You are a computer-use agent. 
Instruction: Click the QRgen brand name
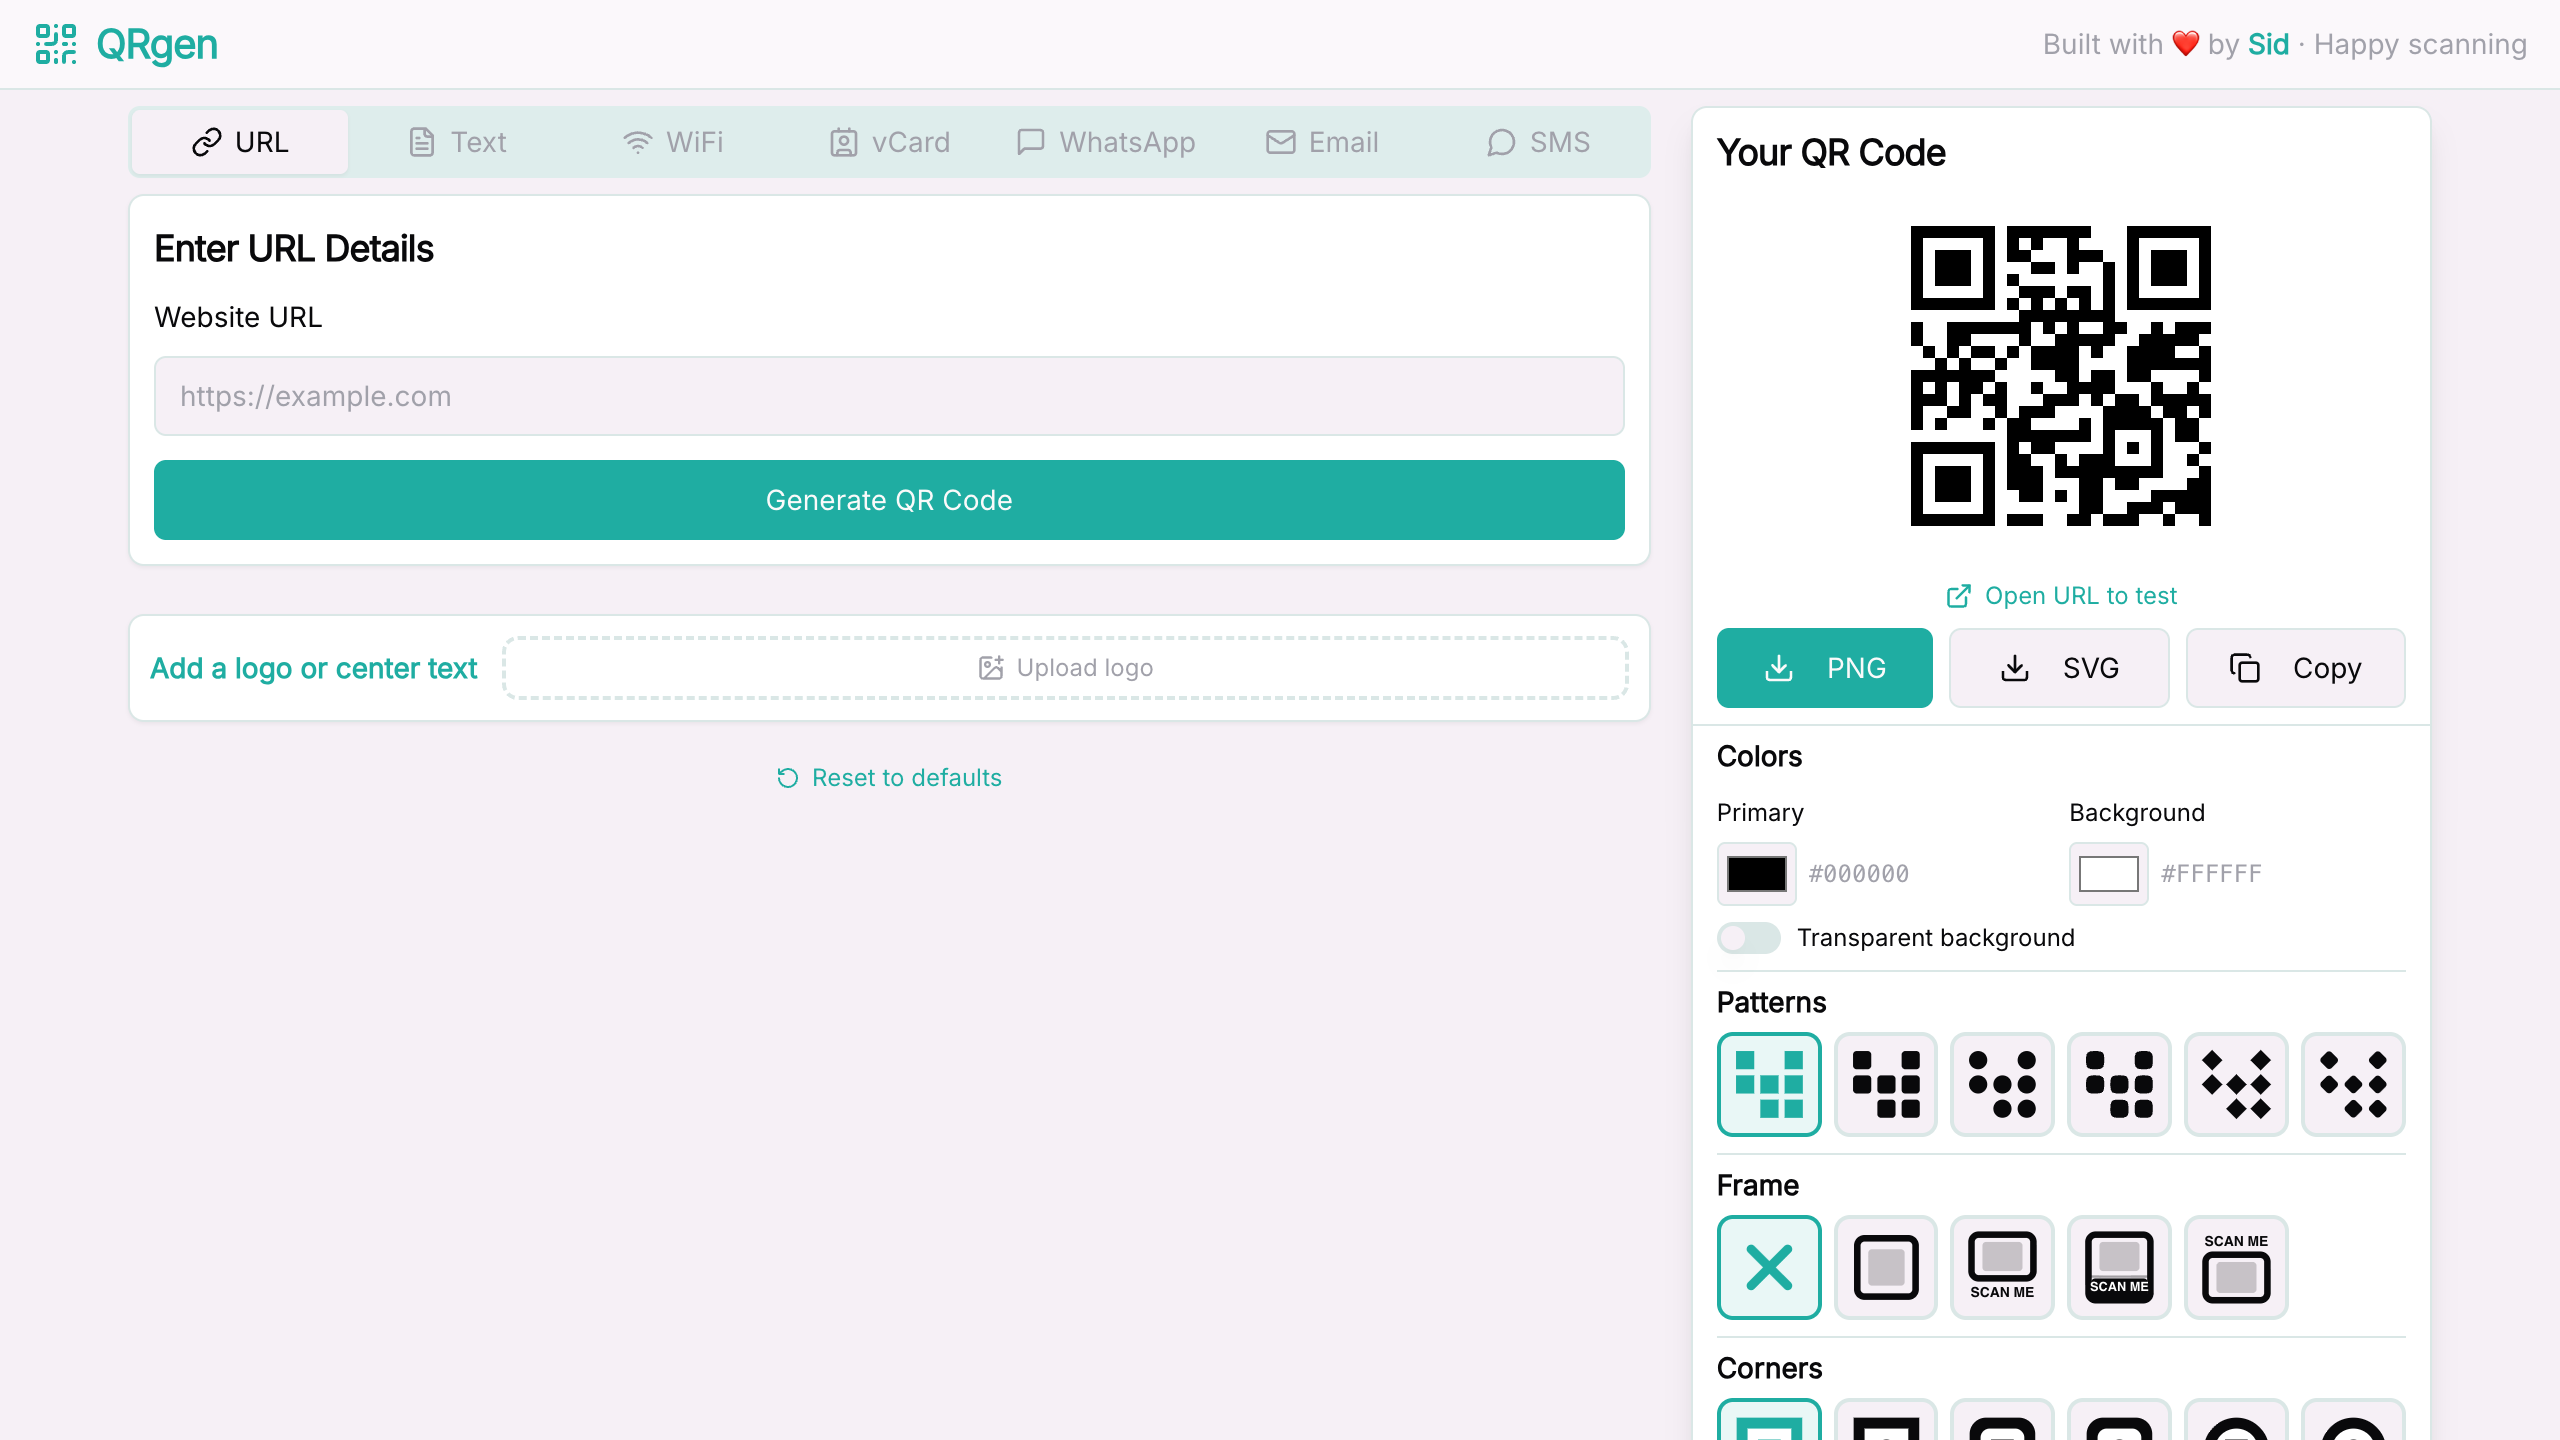(x=157, y=45)
